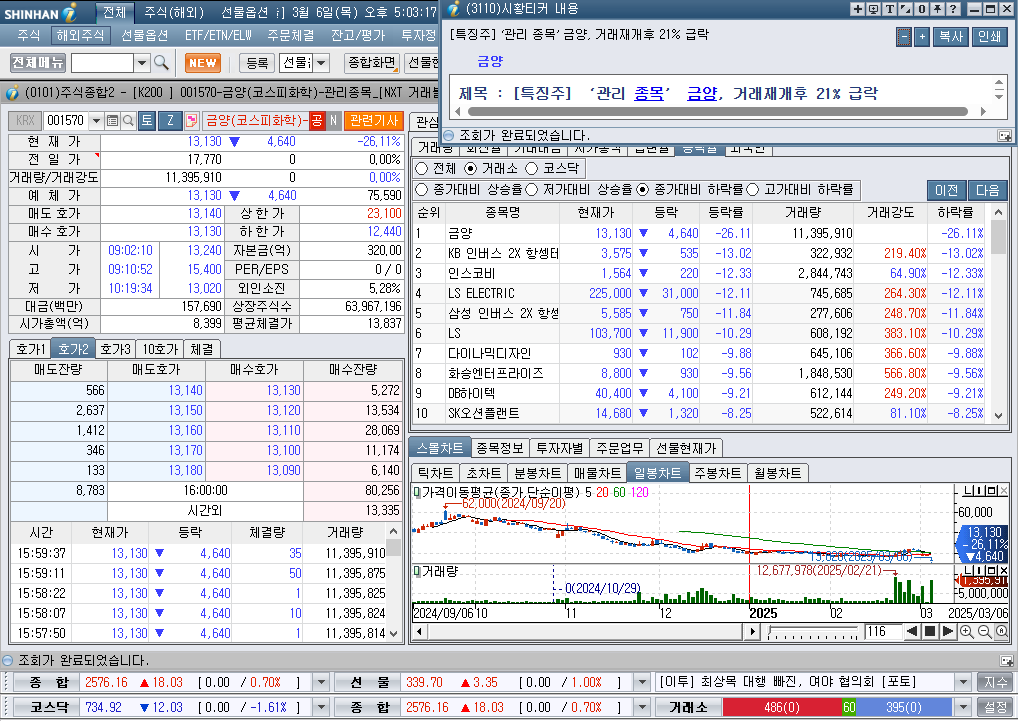Increase news font with plus button
The width and height of the screenshot is (1018, 721).
[x=922, y=36]
